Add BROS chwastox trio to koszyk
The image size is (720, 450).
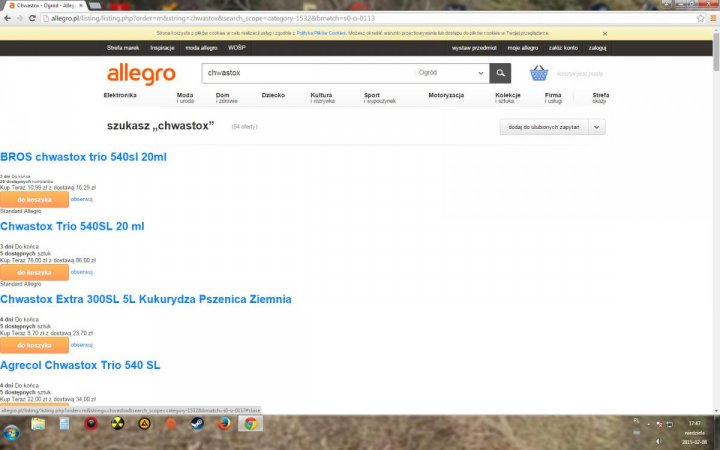coord(34,199)
